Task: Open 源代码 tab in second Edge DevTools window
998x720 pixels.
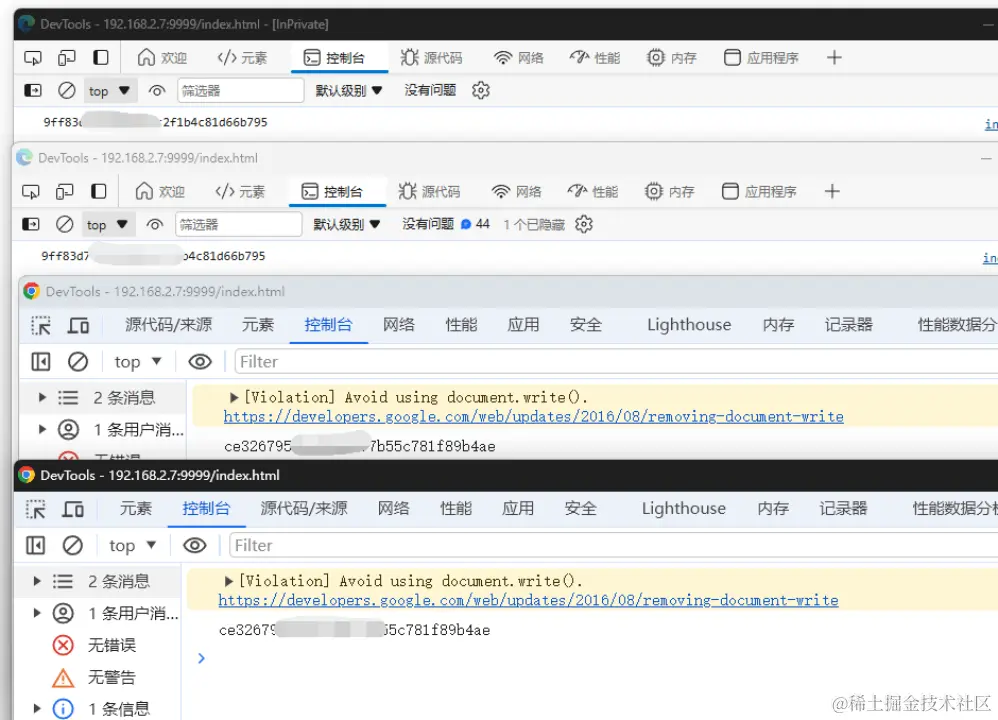Action: [x=430, y=192]
